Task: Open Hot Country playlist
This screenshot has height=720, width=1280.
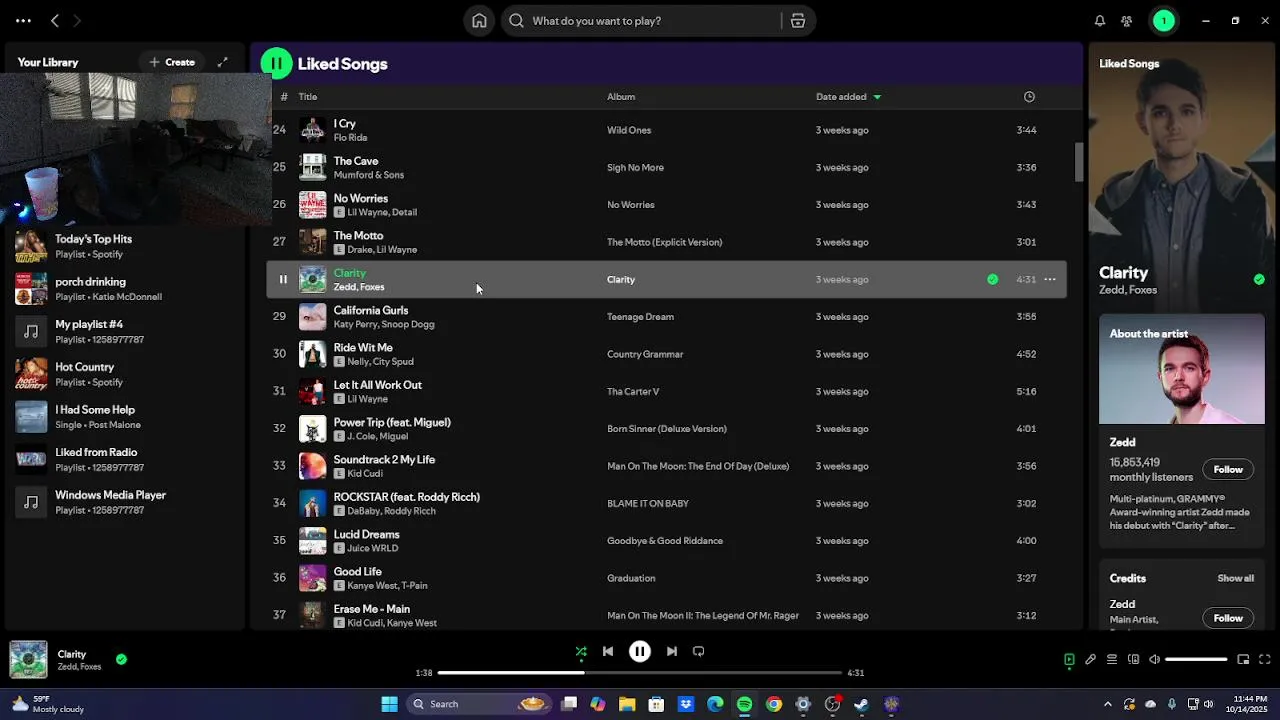Action: tap(122, 374)
